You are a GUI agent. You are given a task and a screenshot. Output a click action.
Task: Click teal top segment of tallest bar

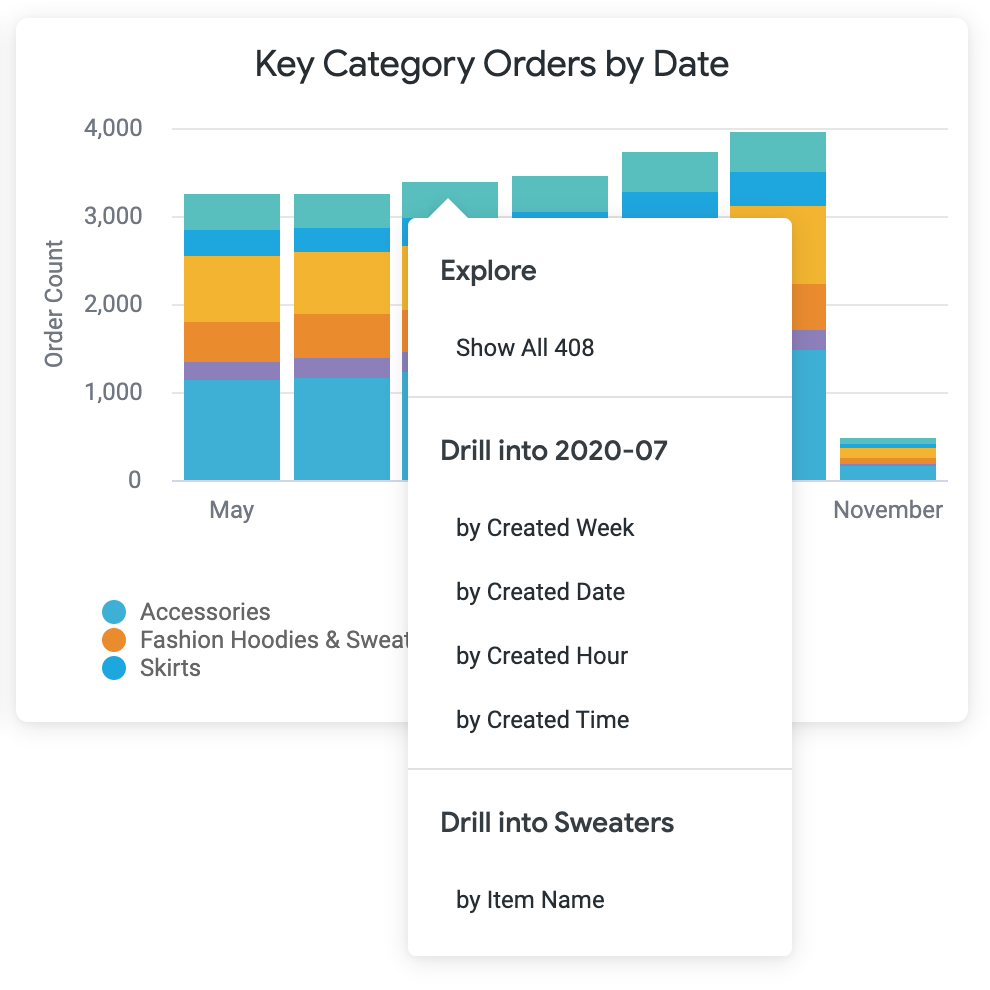778,152
